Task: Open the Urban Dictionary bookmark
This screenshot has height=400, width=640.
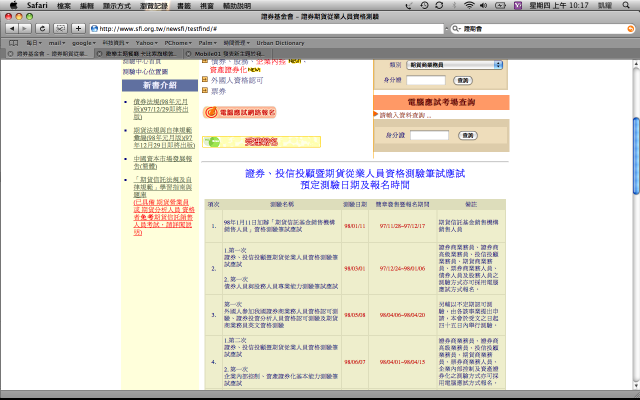Action: tap(280, 43)
